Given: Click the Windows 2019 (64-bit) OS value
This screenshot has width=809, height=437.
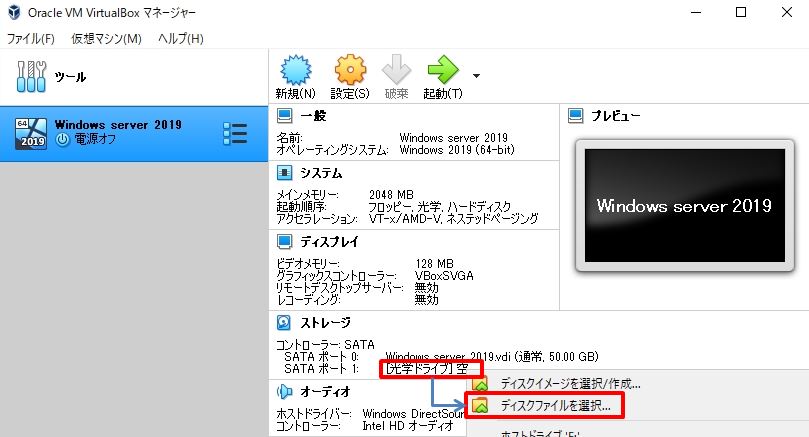Looking at the screenshot, I should [457, 150].
